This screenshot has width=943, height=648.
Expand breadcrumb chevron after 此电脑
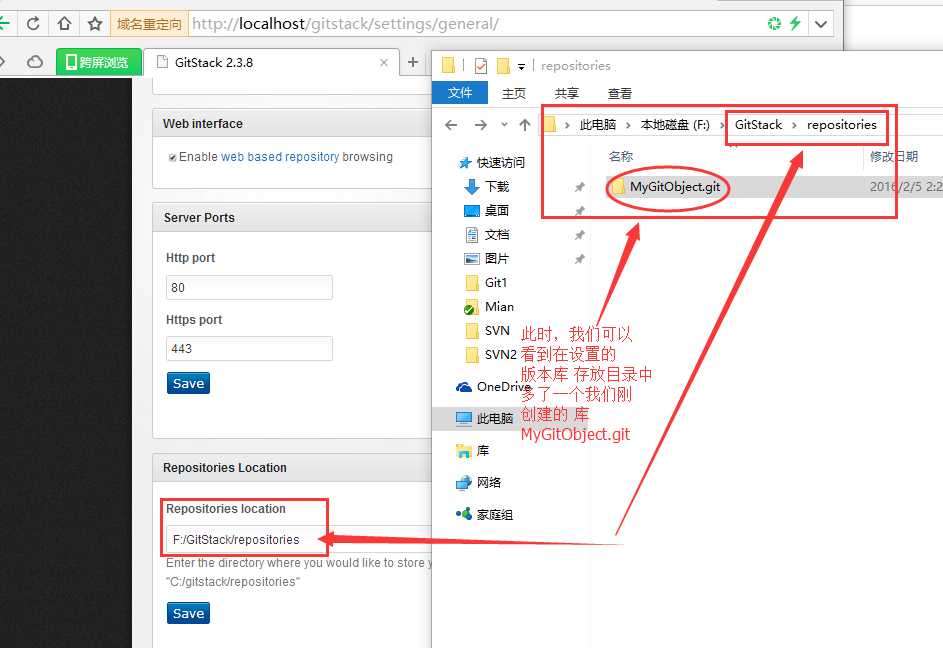pos(628,125)
